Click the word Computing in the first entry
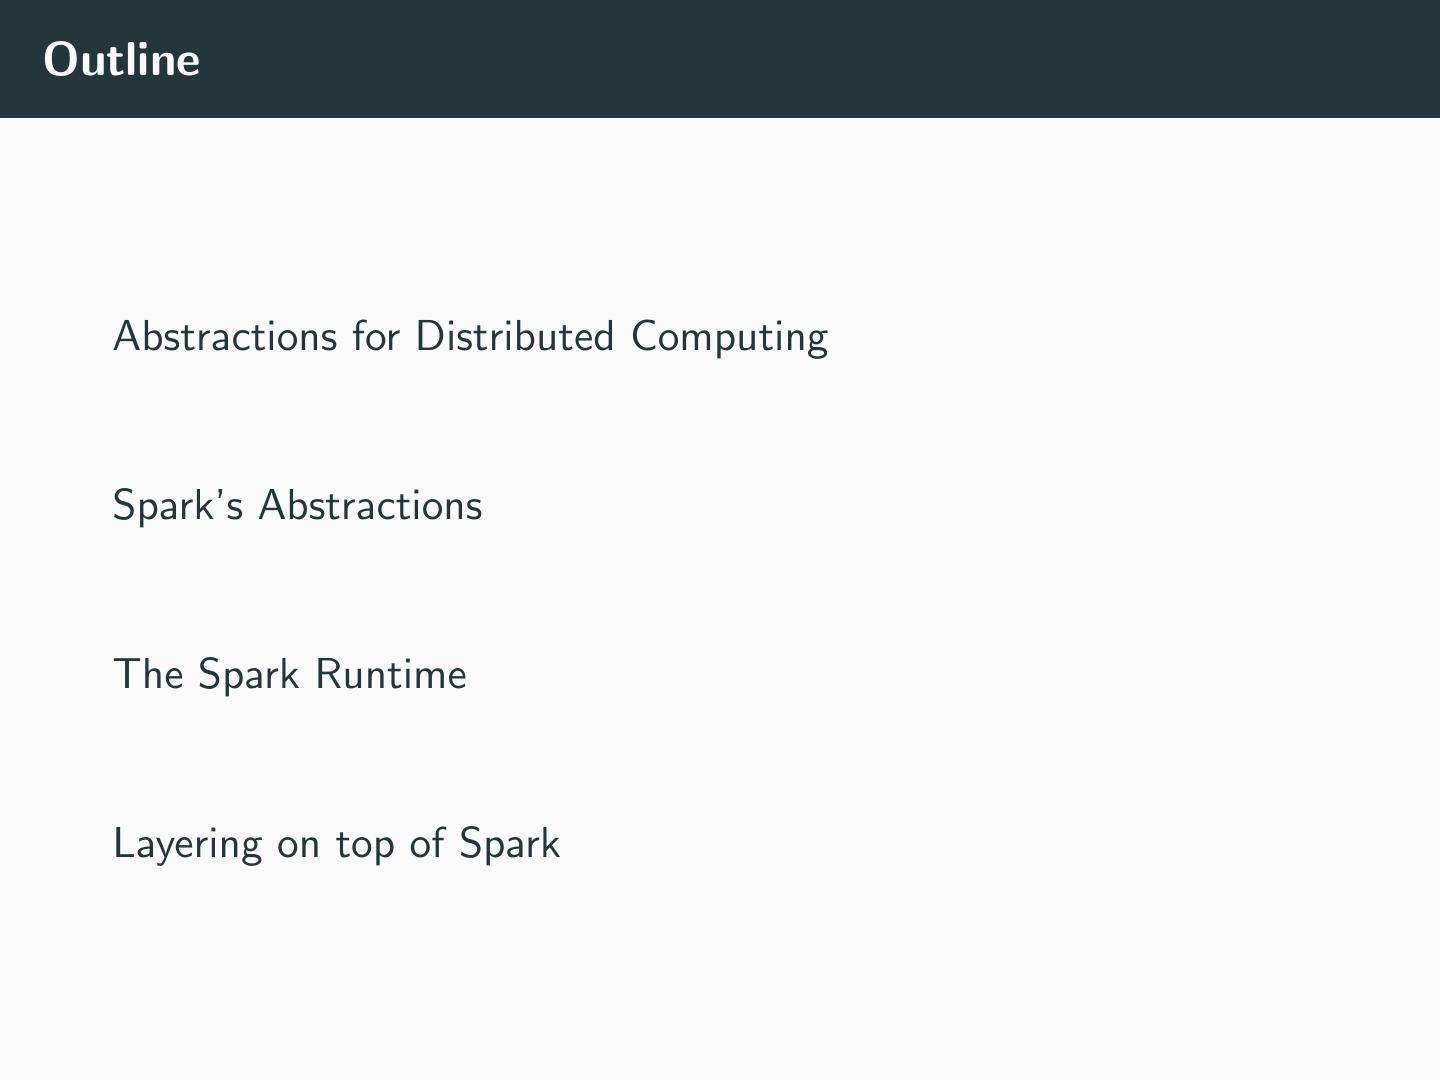1440x1080 pixels. 729,337
